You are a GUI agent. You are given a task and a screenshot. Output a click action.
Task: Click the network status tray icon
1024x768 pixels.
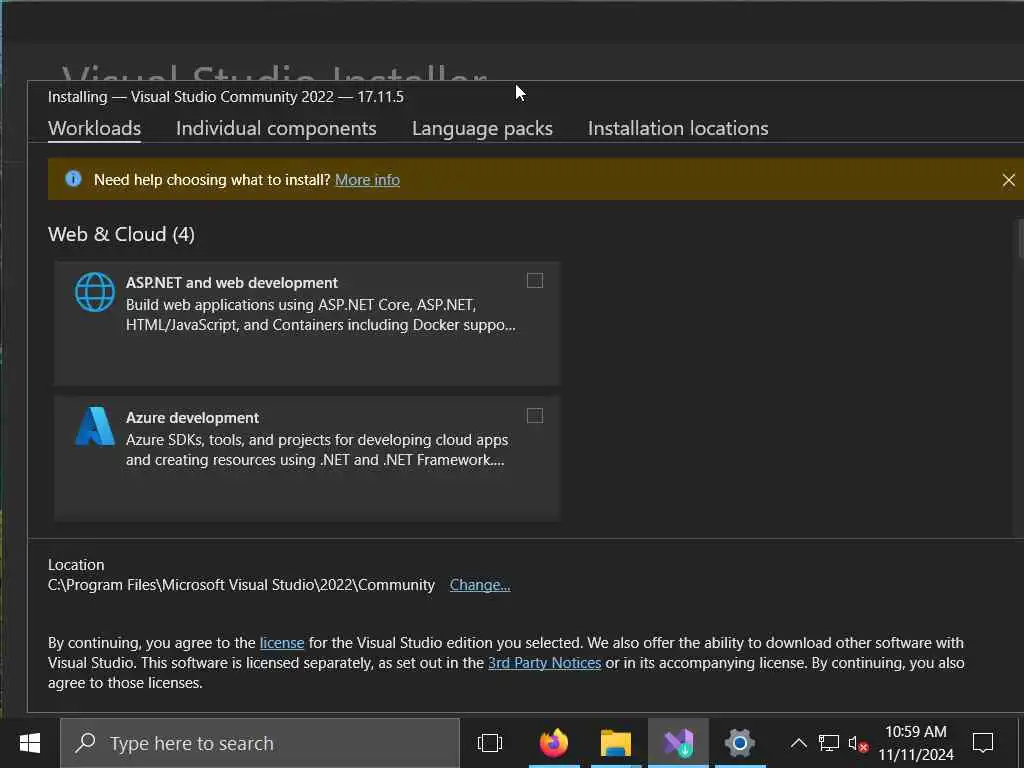pyautogui.click(x=828, y=743)
